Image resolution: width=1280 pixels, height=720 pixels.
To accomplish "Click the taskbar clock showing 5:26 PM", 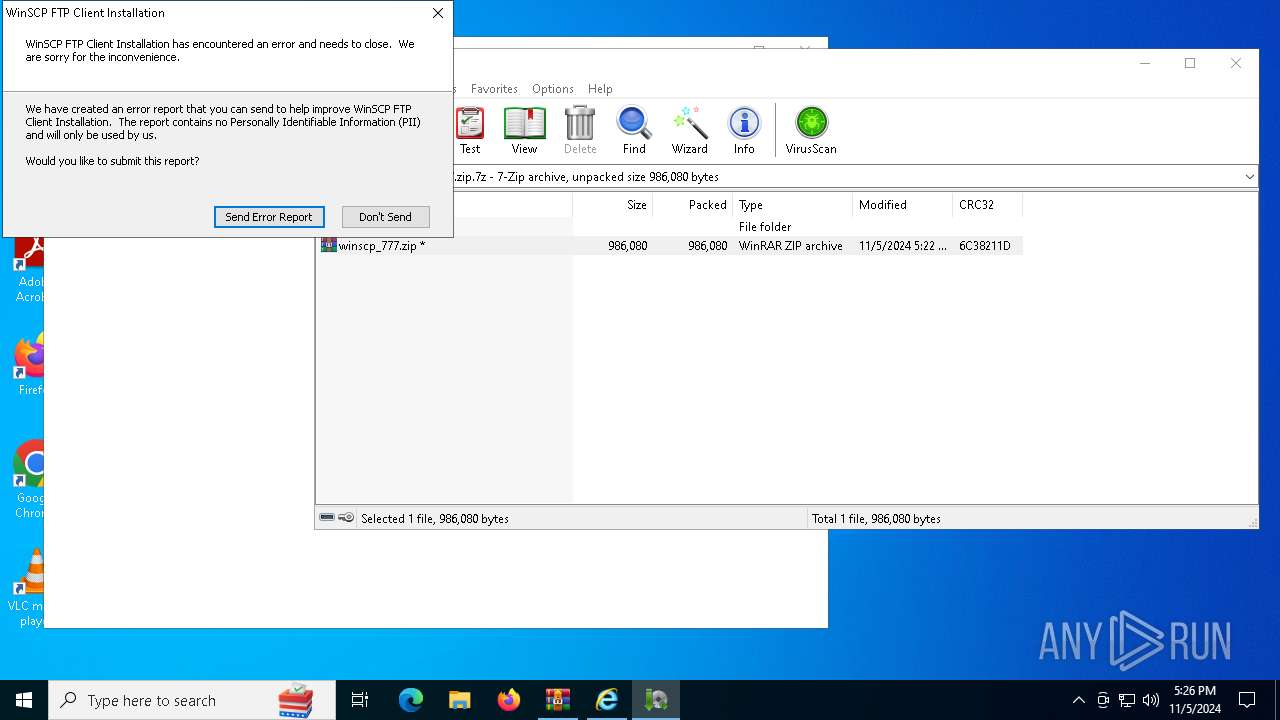I will (1195, 700).
